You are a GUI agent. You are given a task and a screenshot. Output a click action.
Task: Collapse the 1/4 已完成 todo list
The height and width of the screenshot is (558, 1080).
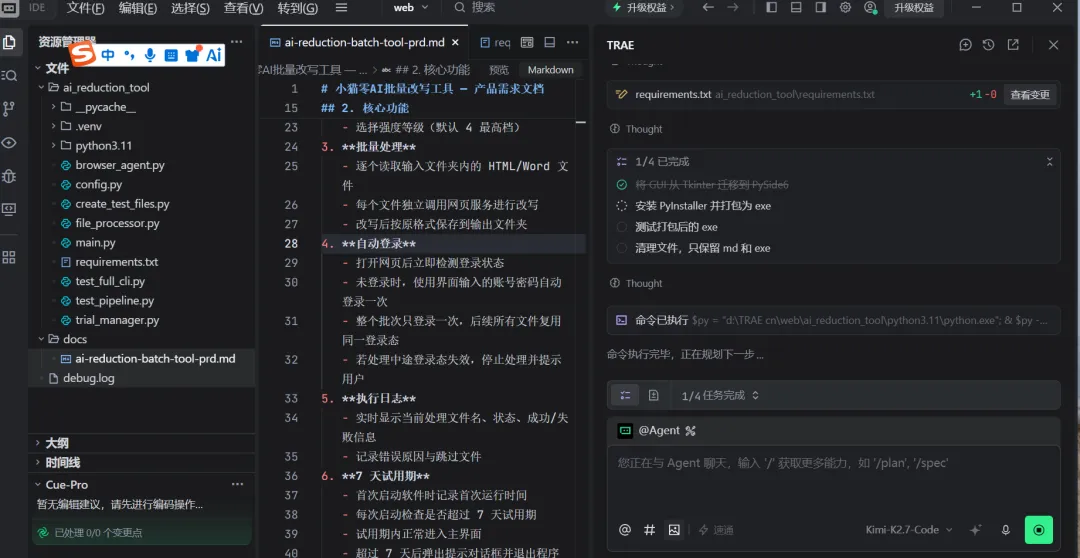1049,162
